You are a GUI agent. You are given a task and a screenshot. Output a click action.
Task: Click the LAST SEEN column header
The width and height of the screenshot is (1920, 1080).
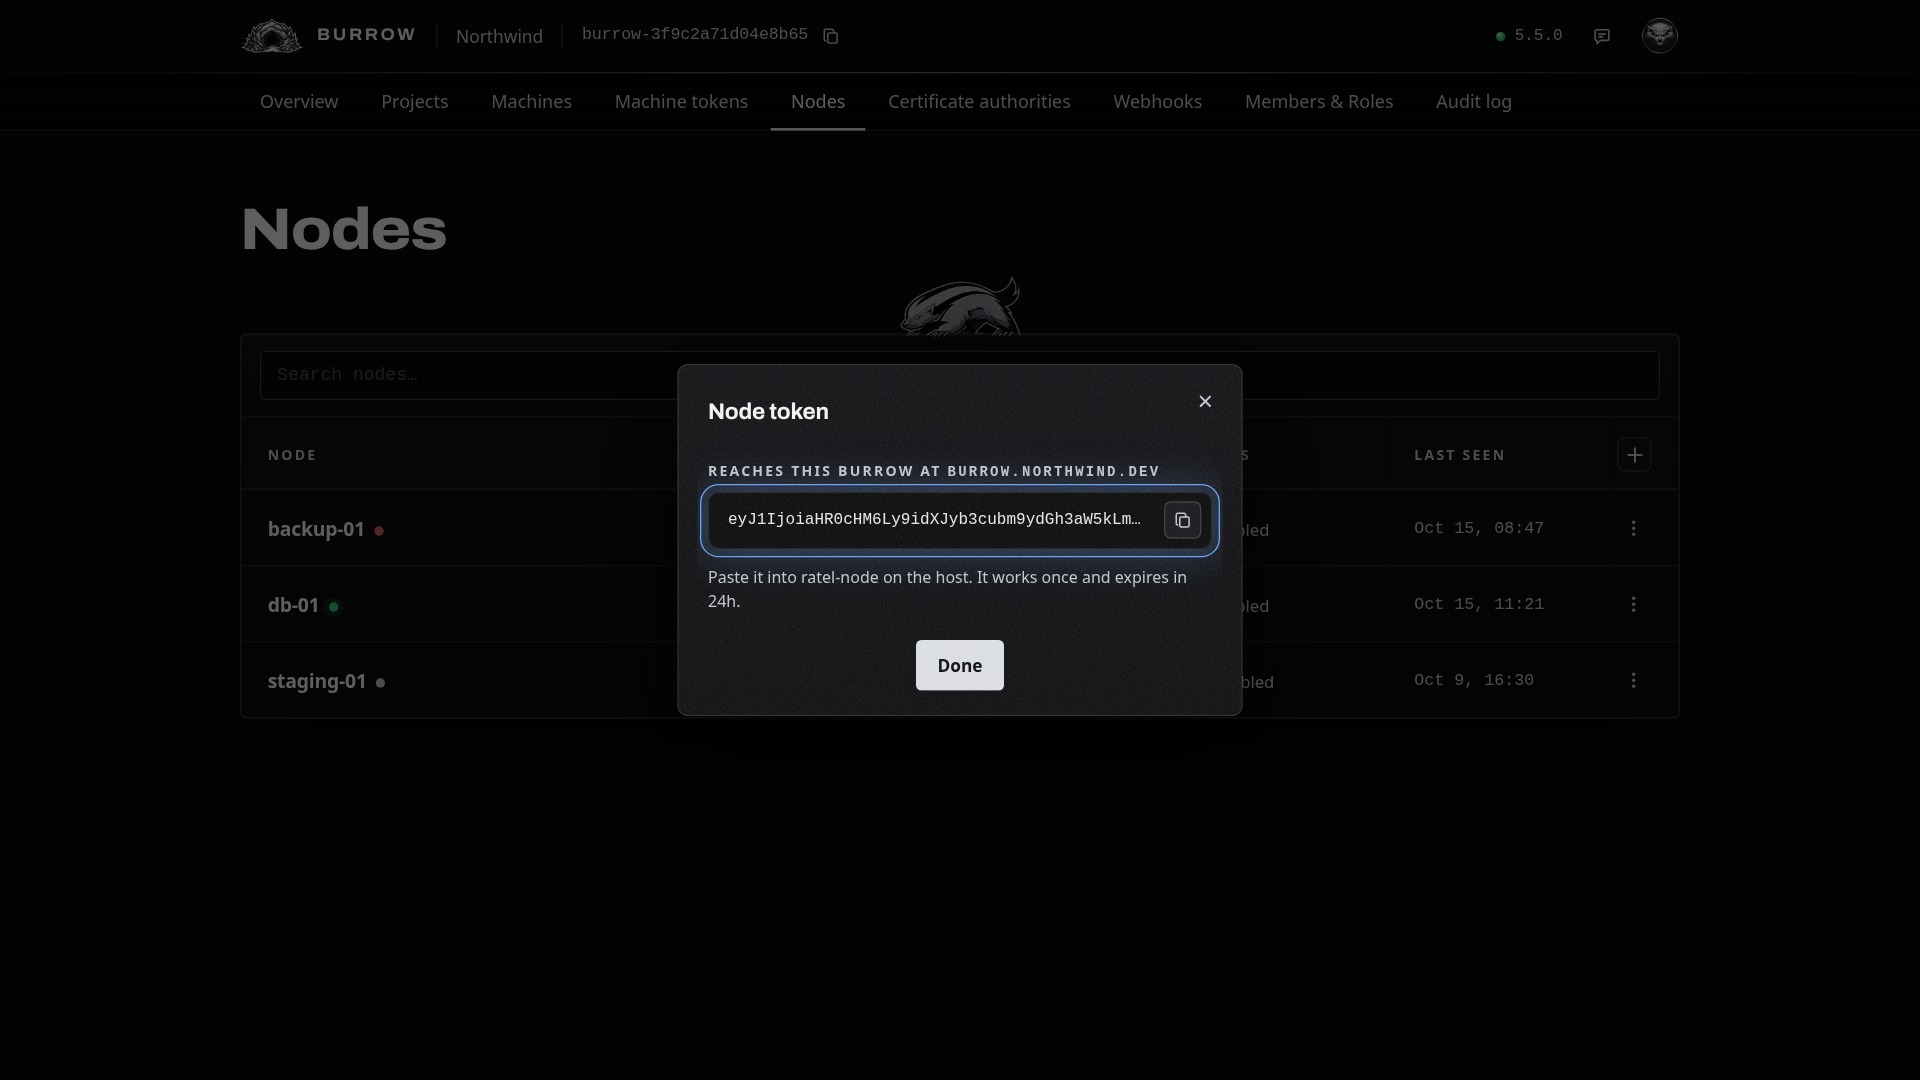point(1459,455)
